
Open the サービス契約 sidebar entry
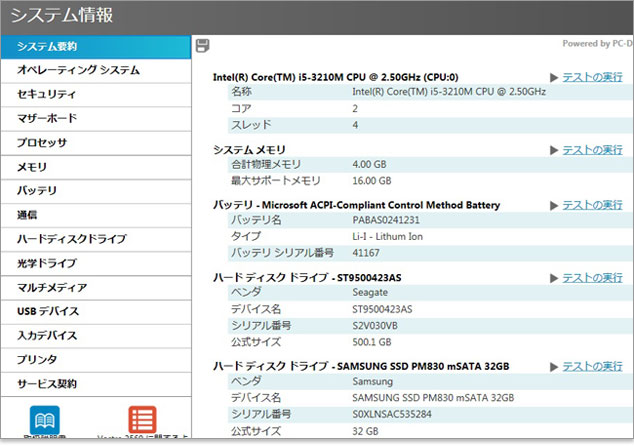click(x=95, y=383)
